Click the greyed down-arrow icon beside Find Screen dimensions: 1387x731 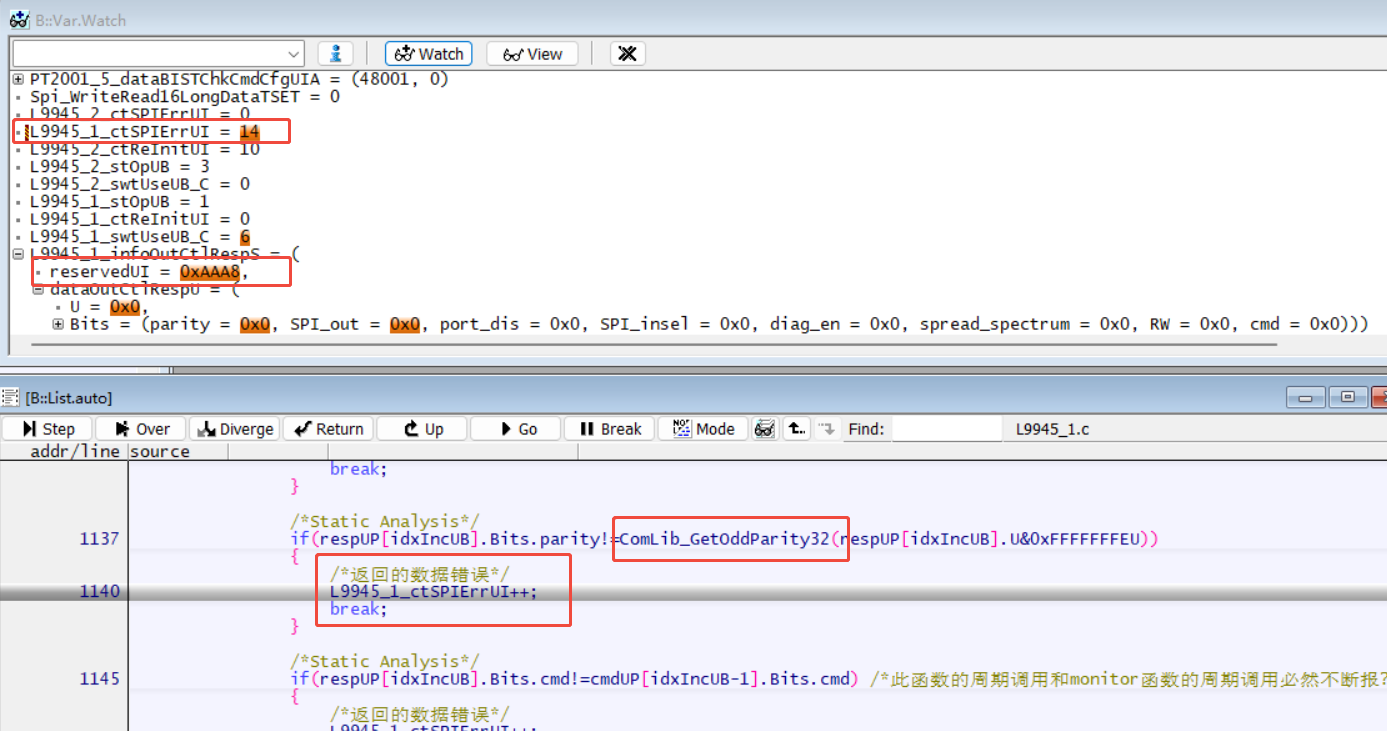click(826, 429)
